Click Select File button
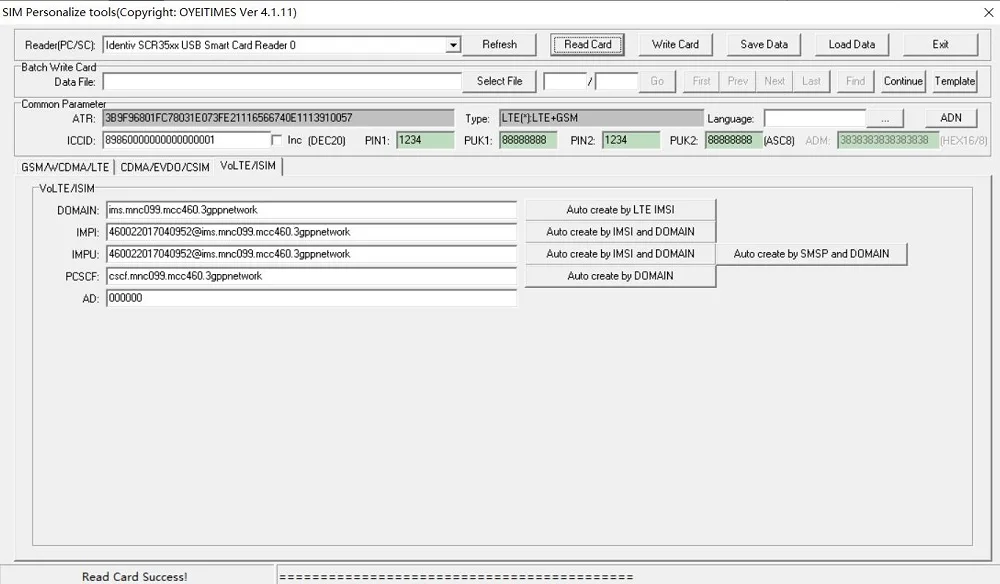1000x584 pixels. [499, 81]
